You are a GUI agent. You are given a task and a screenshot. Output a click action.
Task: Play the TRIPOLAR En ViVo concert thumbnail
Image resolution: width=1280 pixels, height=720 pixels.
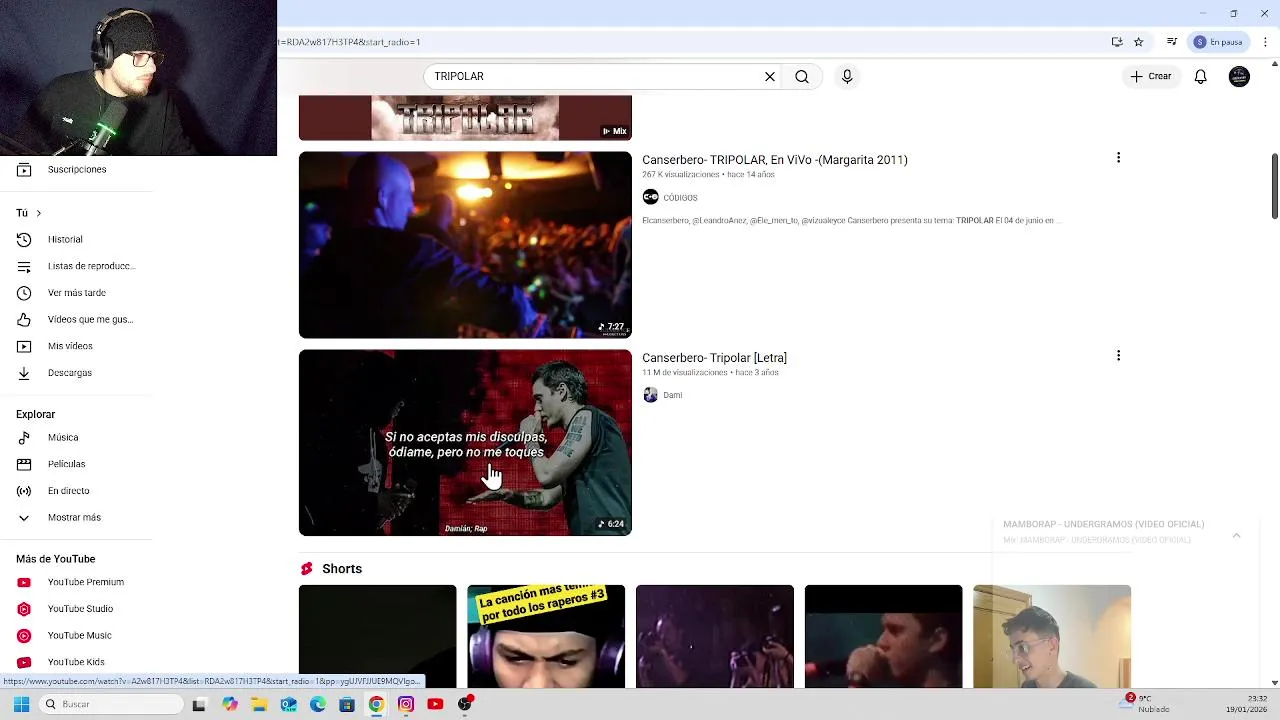(465, 245)
